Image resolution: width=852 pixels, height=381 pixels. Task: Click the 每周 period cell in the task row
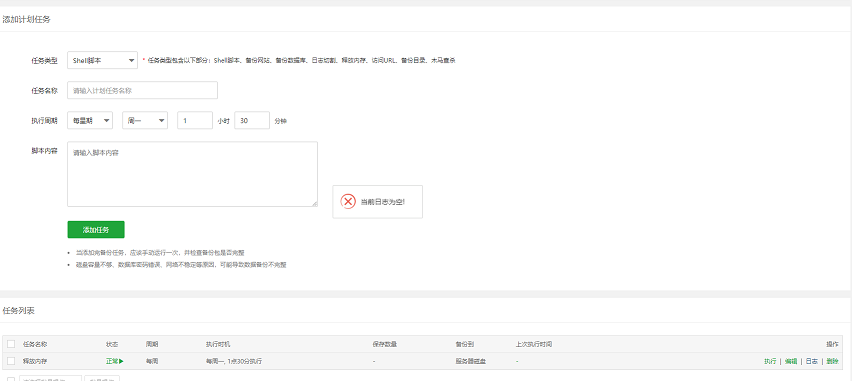[152, 361]
